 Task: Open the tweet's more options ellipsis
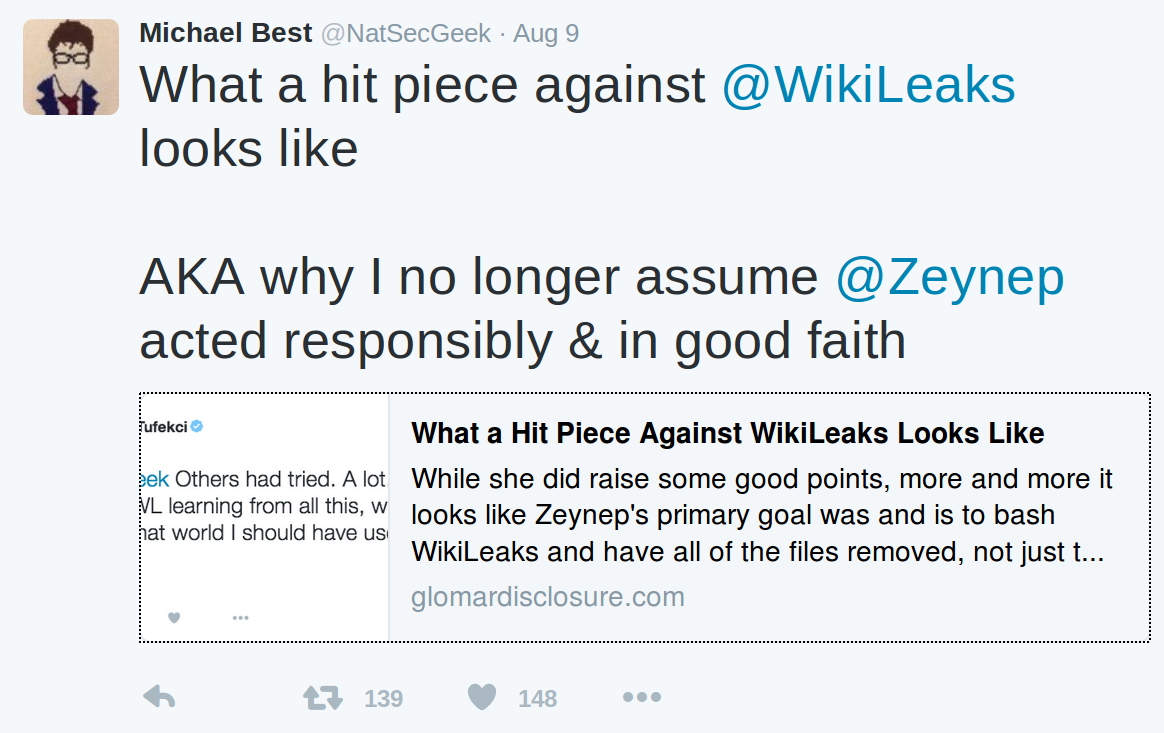[x=642, y=697]
